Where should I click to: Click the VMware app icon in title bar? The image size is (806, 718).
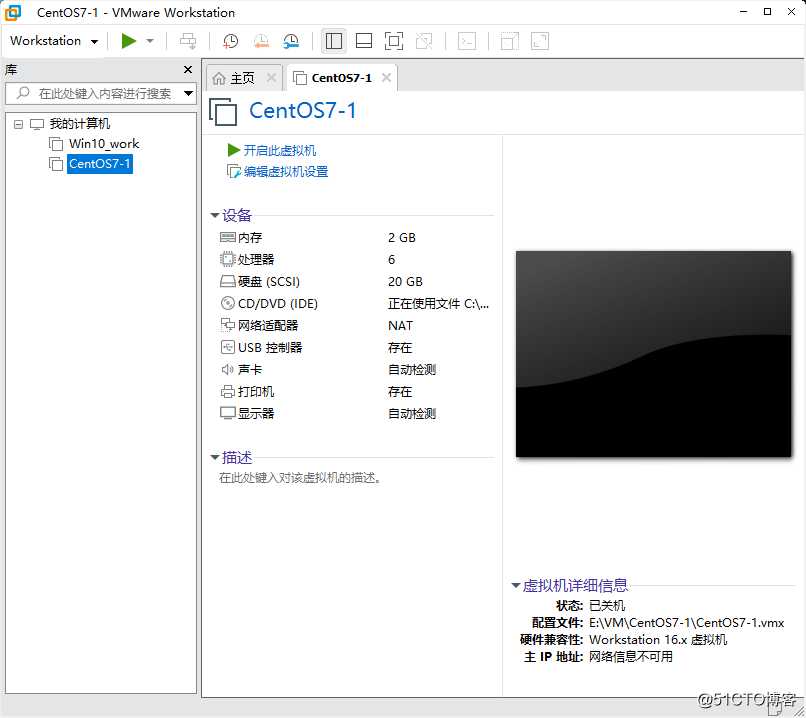(x=13, y=12)
